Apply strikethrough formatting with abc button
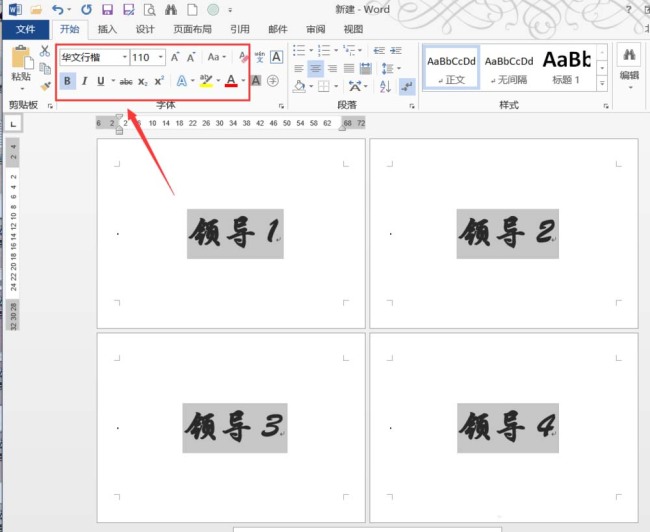 (126, 81)
